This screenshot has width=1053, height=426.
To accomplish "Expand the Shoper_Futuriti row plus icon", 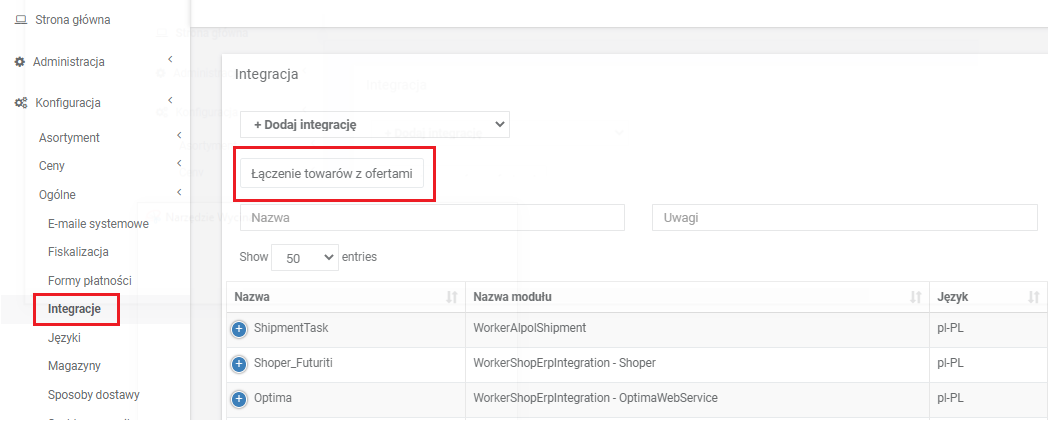I will (239, 364).
